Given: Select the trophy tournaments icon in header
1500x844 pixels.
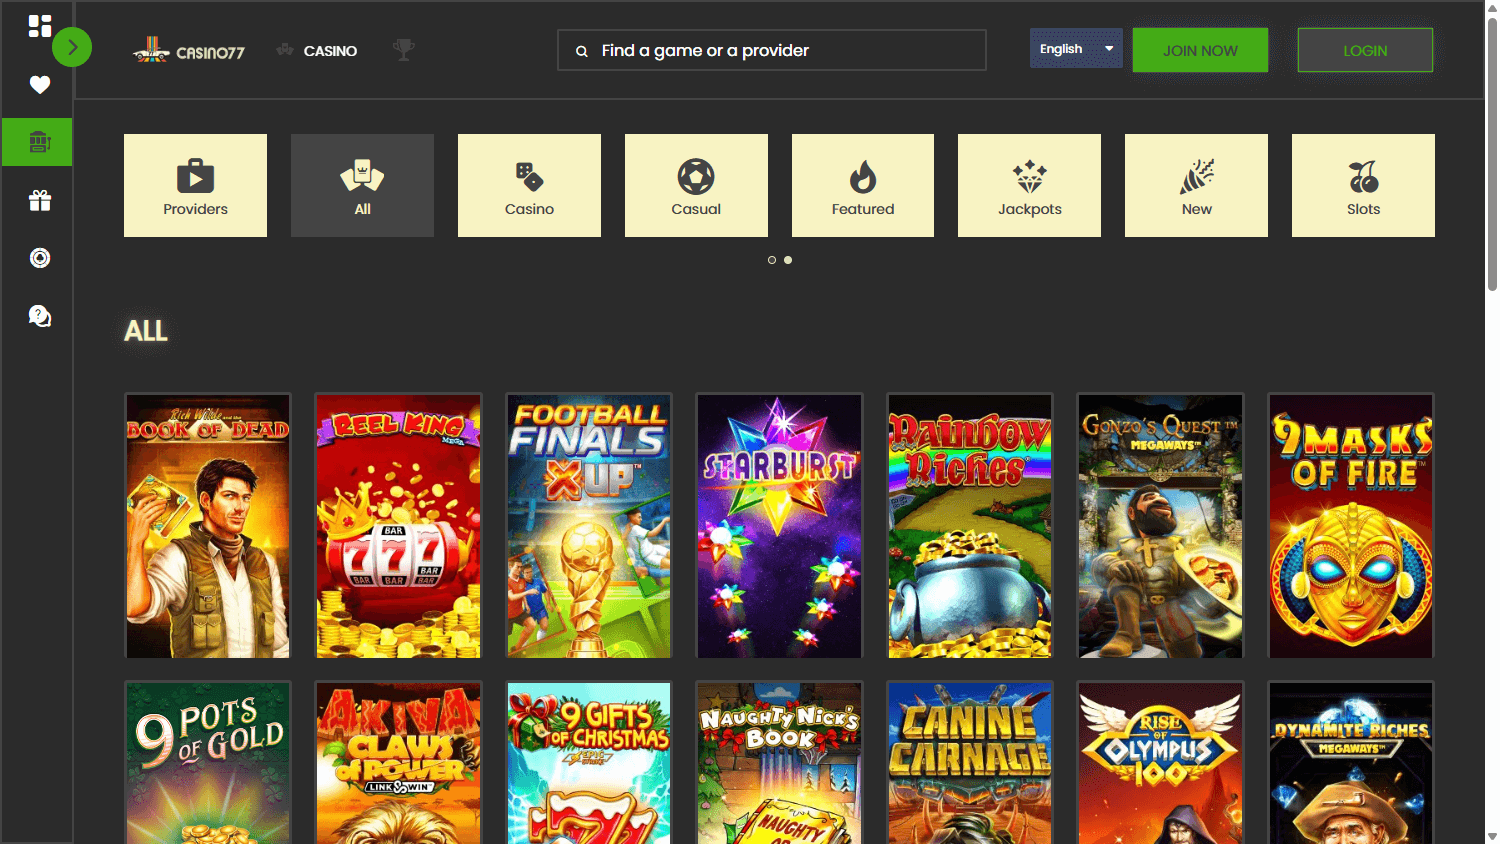Looking at the screenshot, I should [403, 48].
